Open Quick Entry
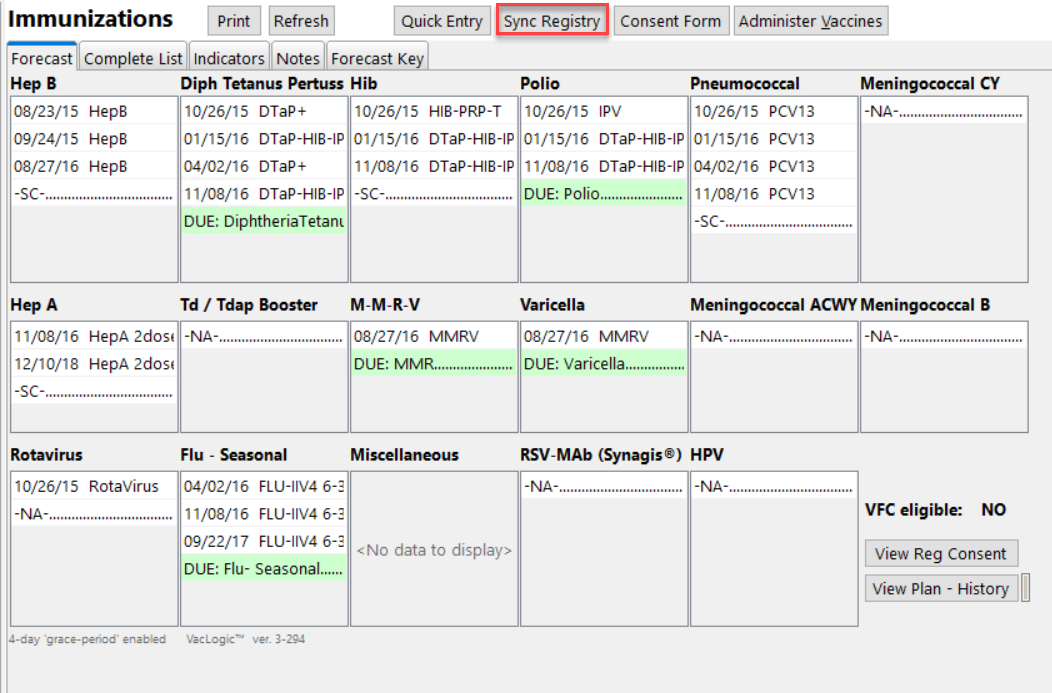This screenshot has height=693, width=1052. coord(441,21)
